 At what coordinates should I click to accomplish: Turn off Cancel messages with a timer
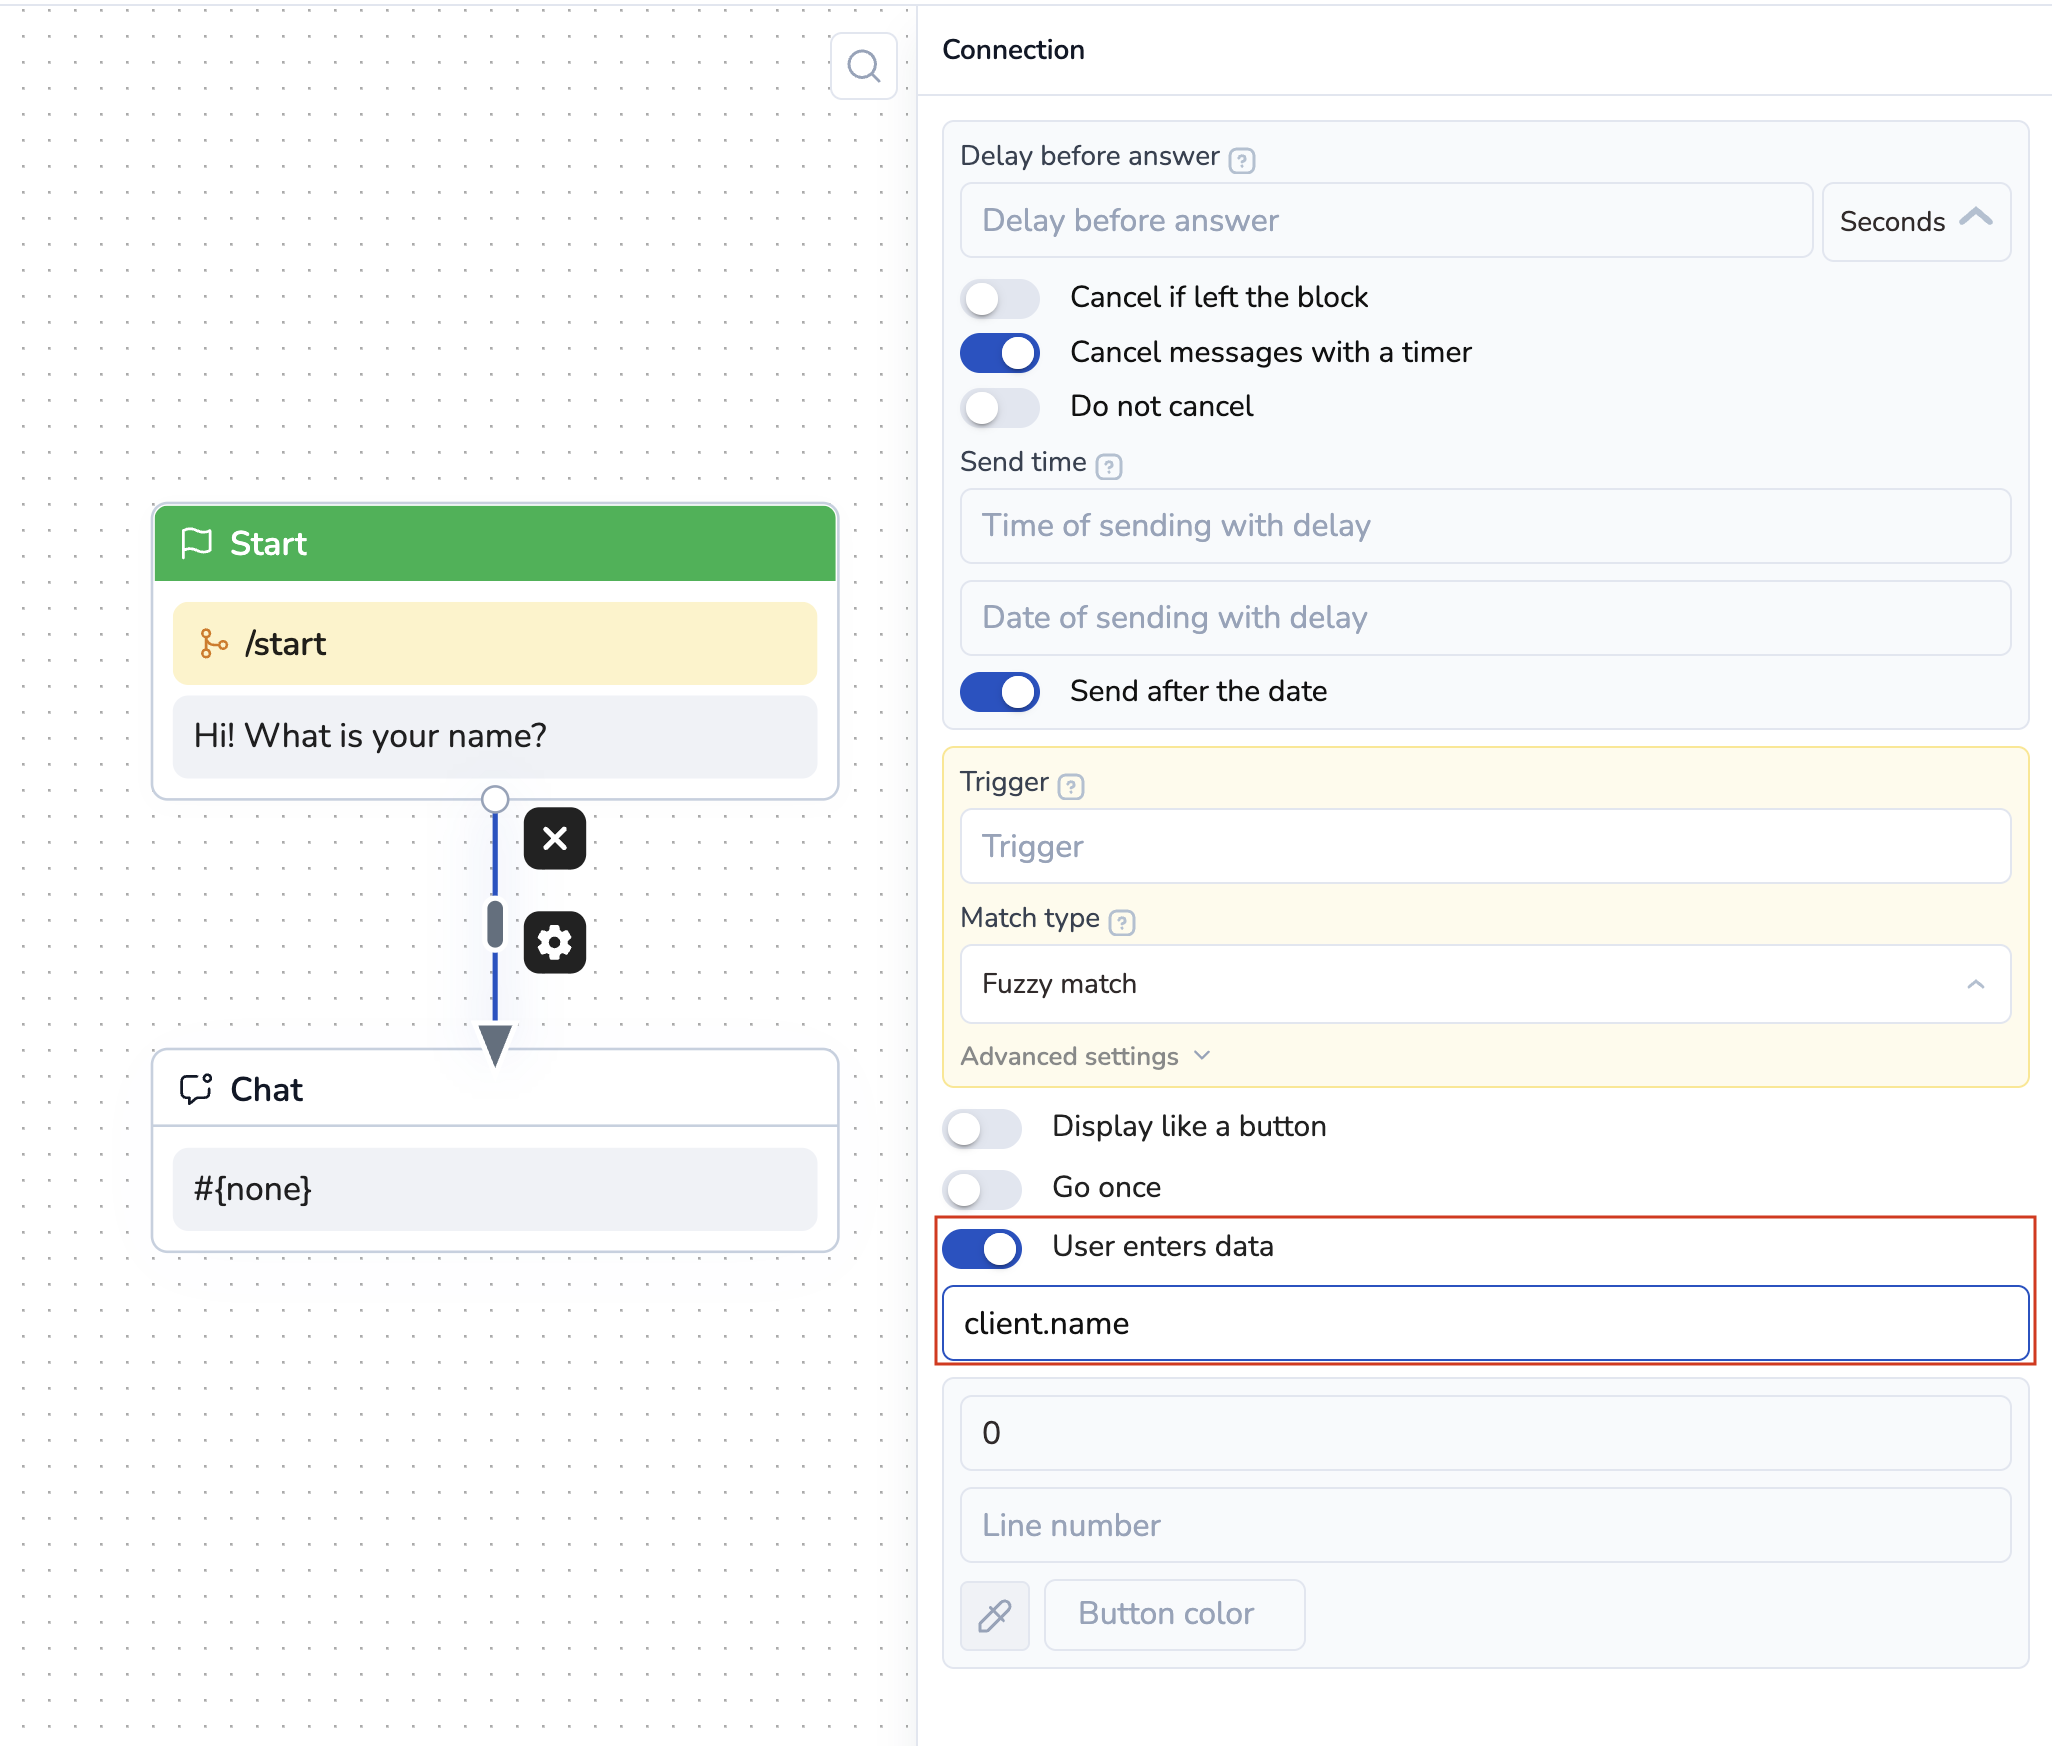[999, 353]
